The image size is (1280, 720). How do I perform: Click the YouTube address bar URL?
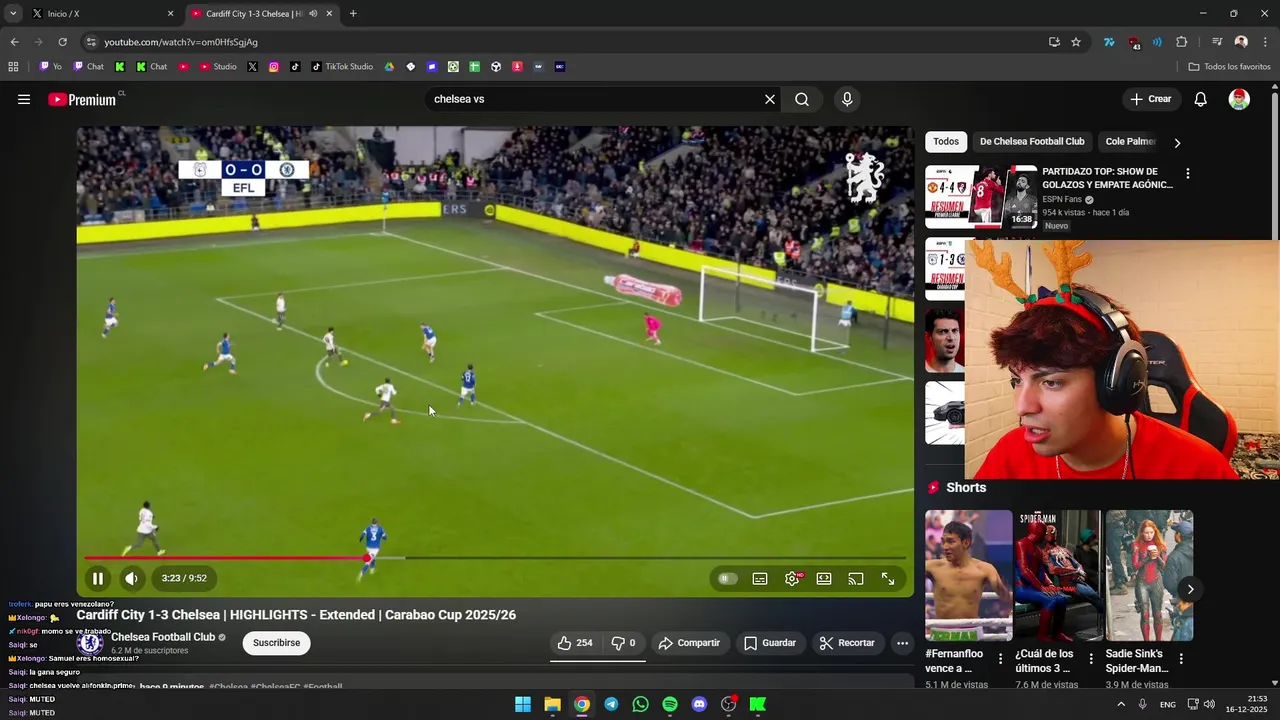(181, 42)
